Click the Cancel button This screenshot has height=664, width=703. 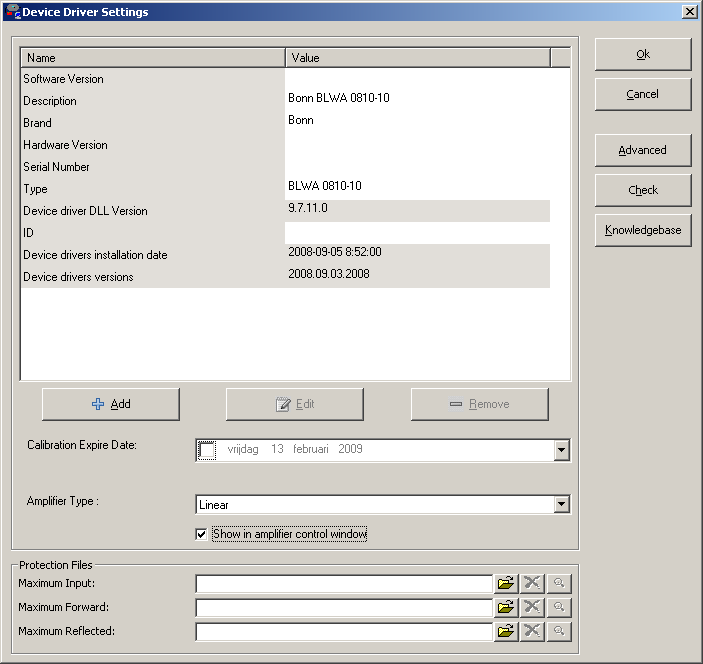click(642, 94)
